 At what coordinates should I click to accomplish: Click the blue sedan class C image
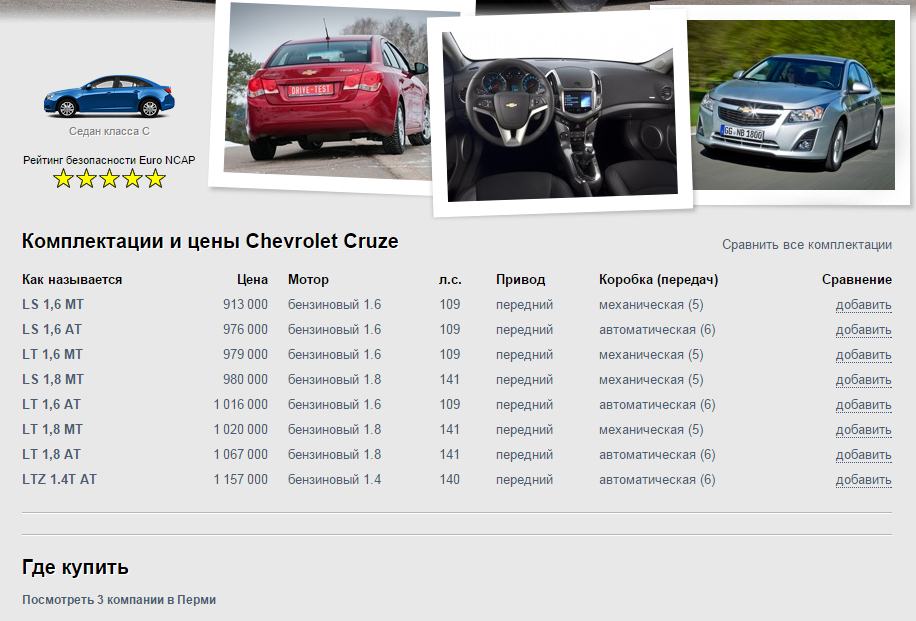pos(109,96)
